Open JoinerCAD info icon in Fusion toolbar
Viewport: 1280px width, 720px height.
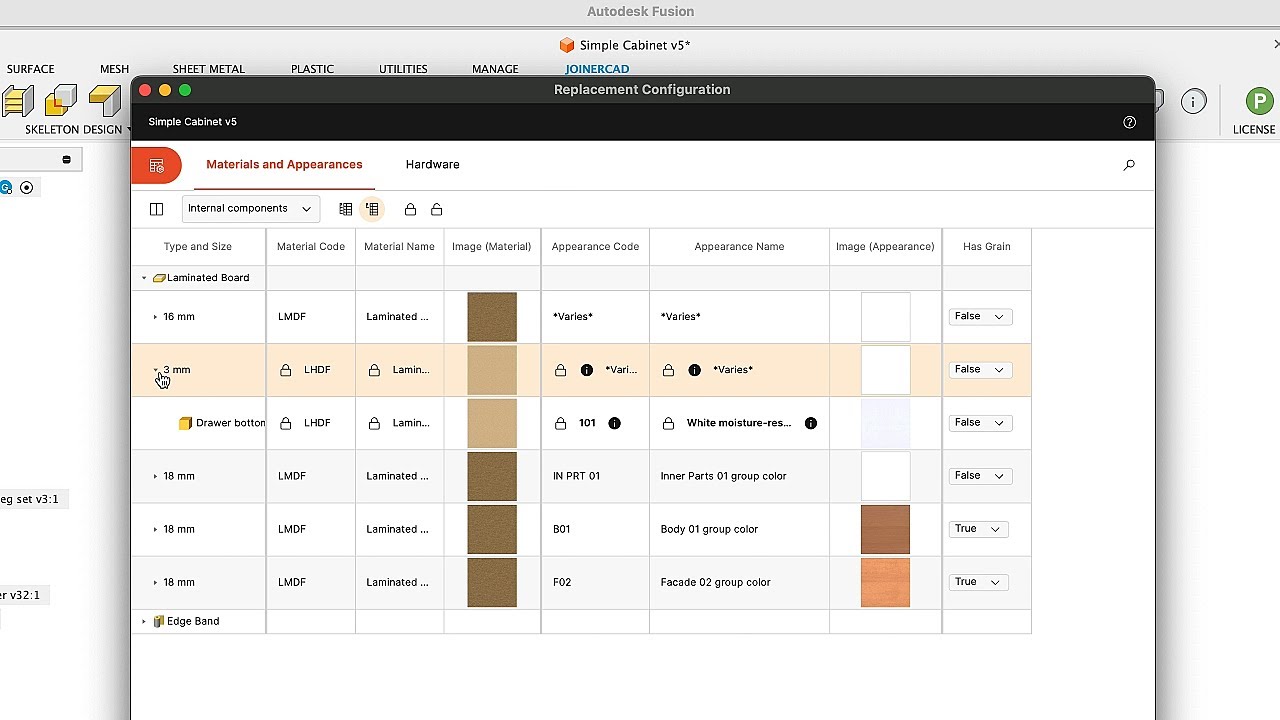click(1193, 101)
